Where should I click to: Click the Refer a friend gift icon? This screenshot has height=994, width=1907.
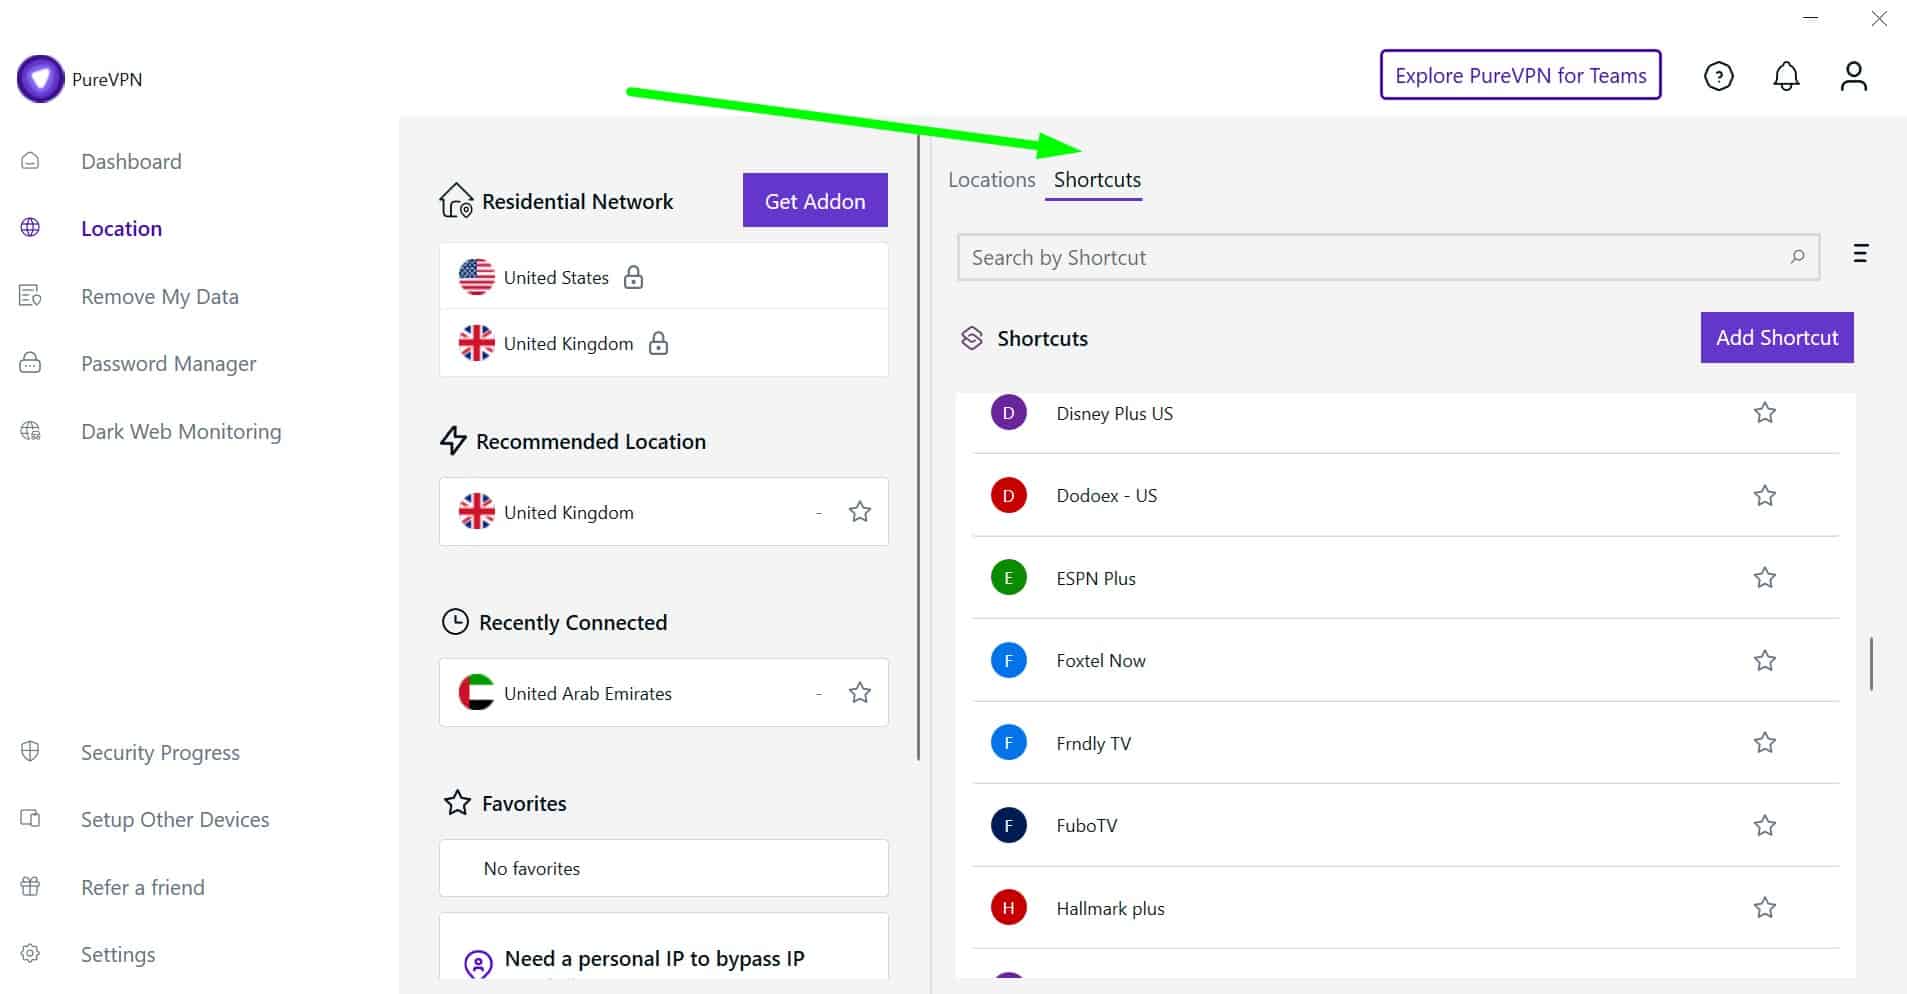click(30, 886)
